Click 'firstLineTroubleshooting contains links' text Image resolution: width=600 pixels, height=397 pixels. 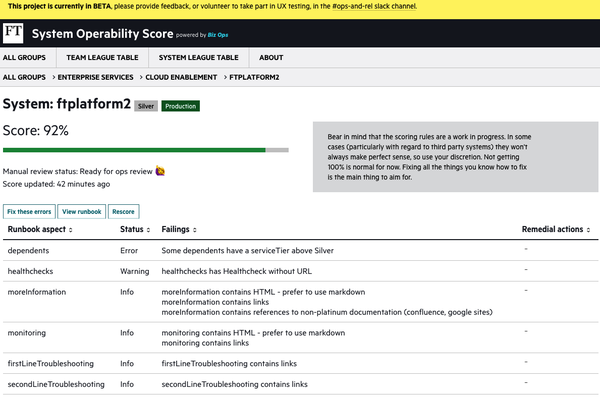(x=229, y=363)
